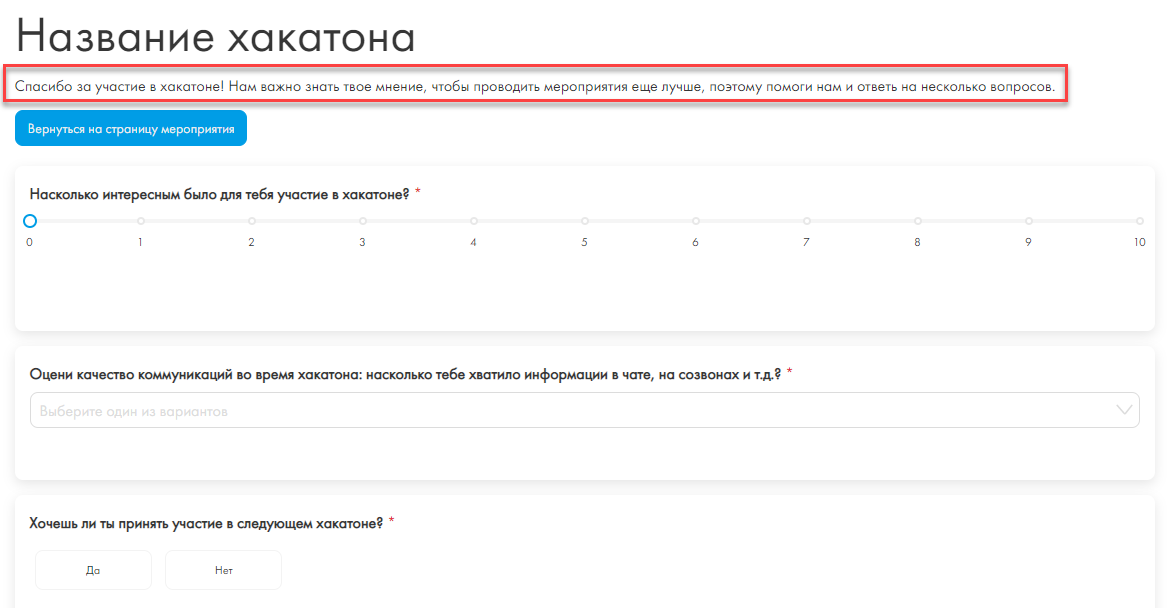Click the "Вернуться на страницу мероприятия" button
1174x608 pixels.
point(131,129)
